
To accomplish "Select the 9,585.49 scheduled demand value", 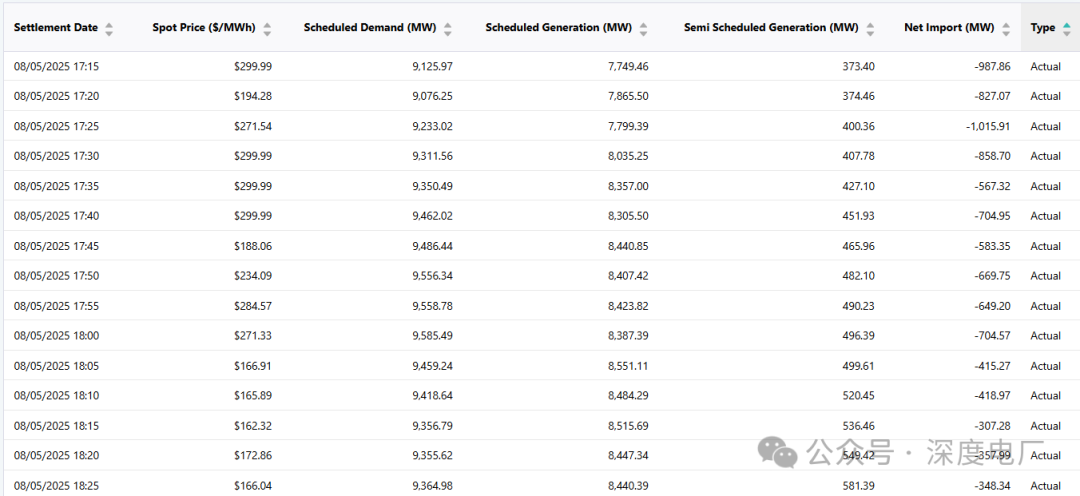I will [432, 336].
